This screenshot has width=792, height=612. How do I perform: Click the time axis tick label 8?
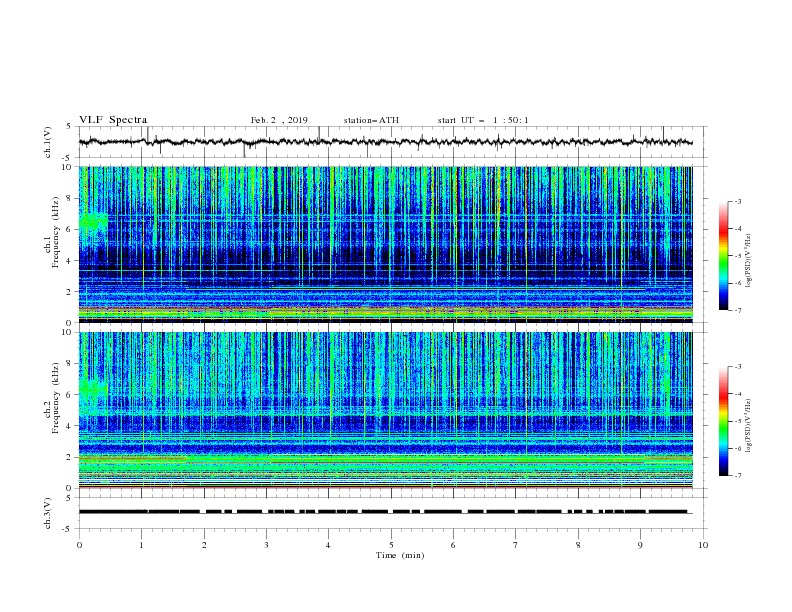[x=578, y=545]
